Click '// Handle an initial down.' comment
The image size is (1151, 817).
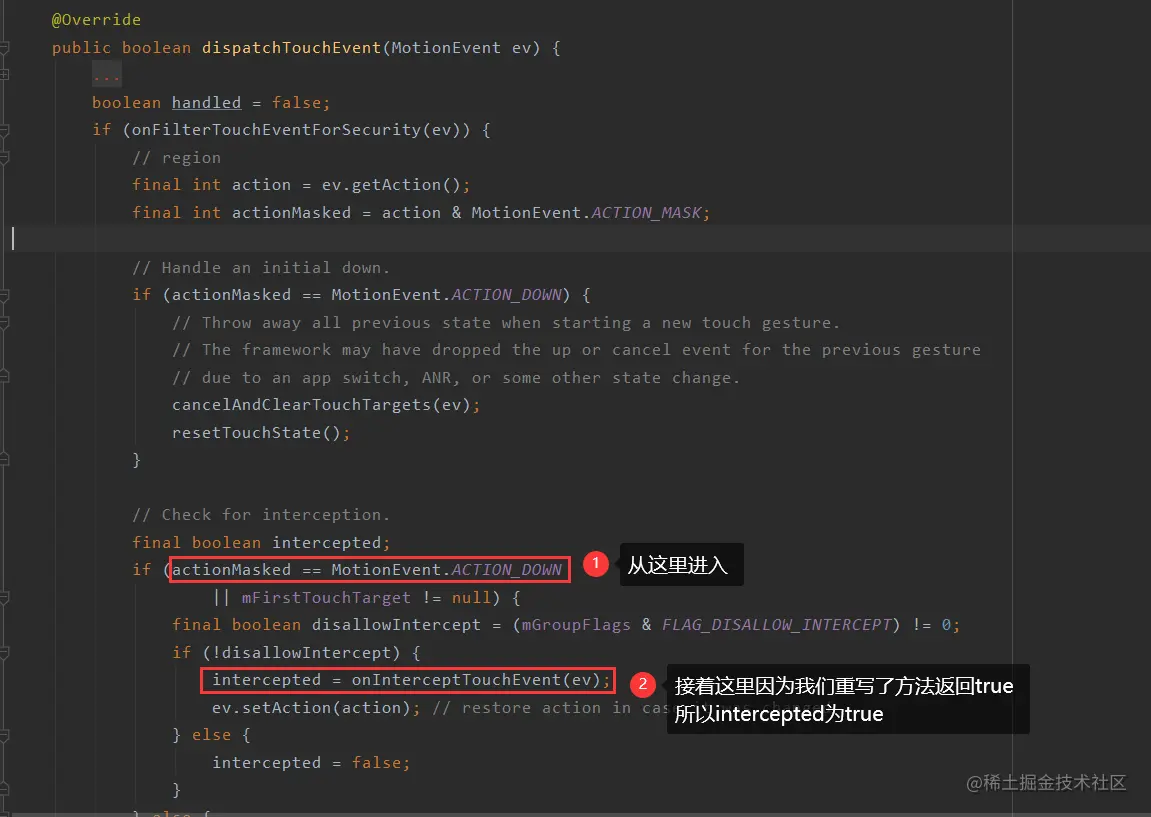(x=261, y=268)
